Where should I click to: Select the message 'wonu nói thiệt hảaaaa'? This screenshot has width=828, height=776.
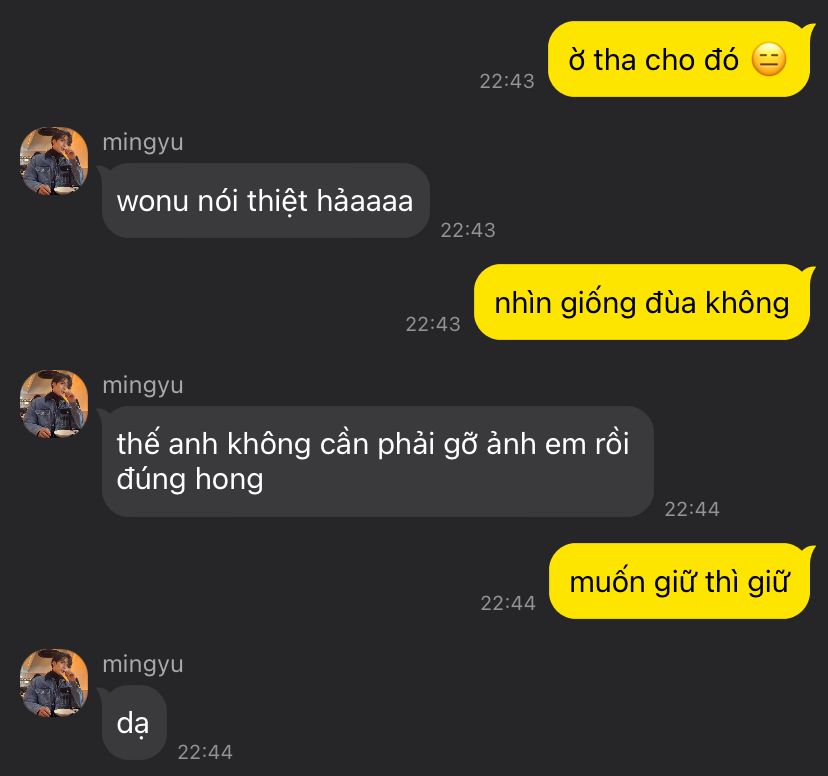(x=265, y=201)
